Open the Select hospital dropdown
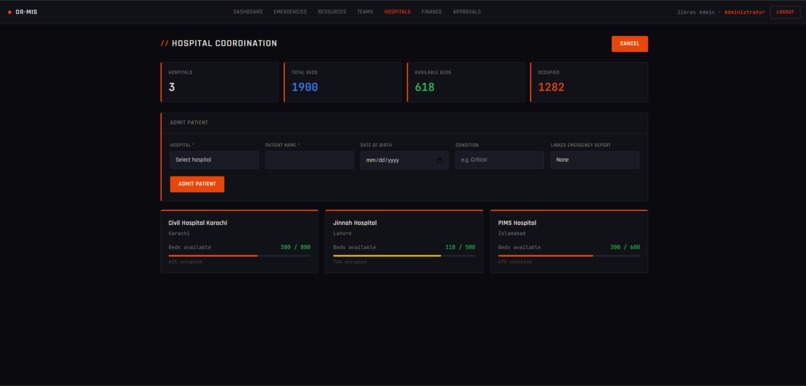Screen dimensions: 806x386 tap(214, 160)
